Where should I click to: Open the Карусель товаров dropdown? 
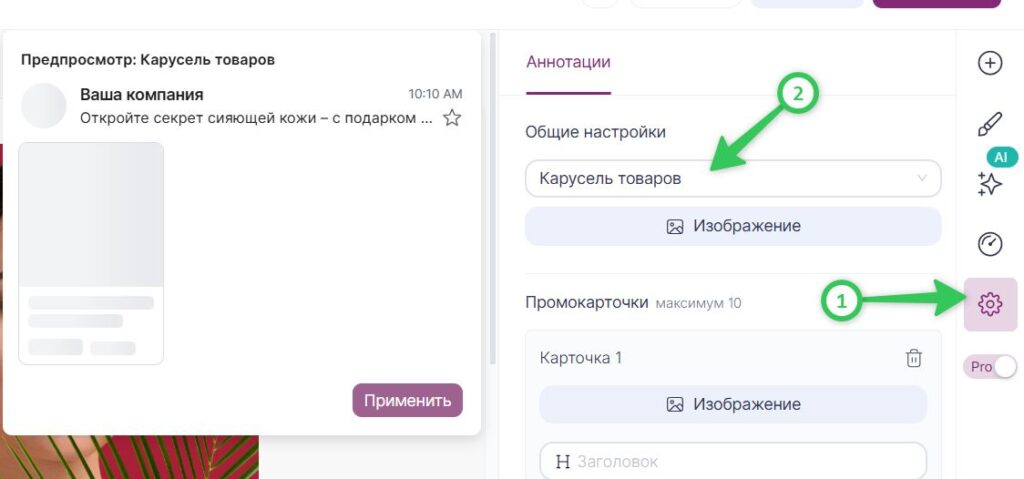point(733,178)
